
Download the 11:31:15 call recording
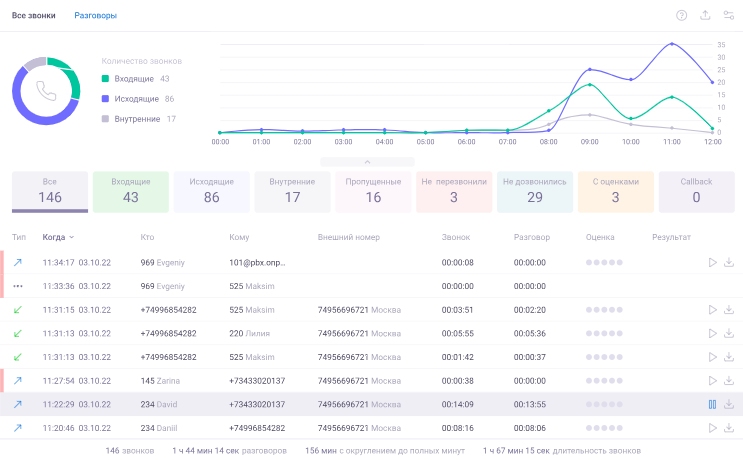coord(729,310)
